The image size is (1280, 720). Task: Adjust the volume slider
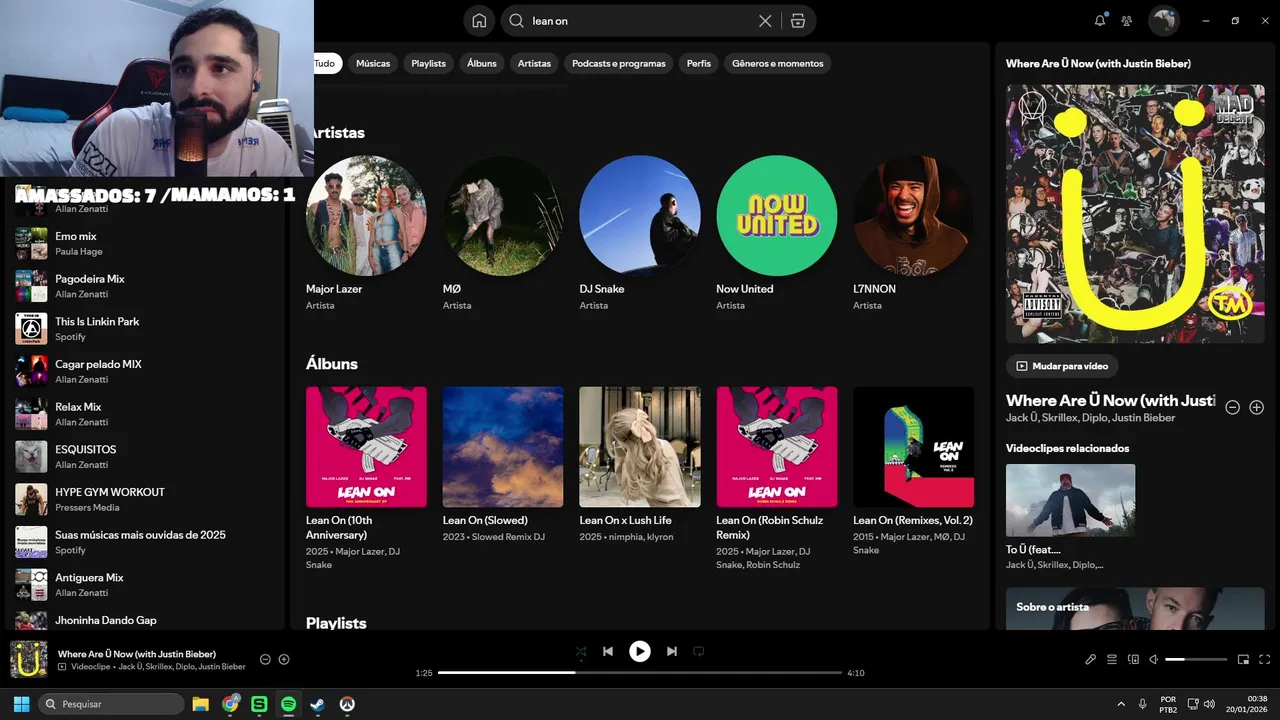coord(1196,659)
